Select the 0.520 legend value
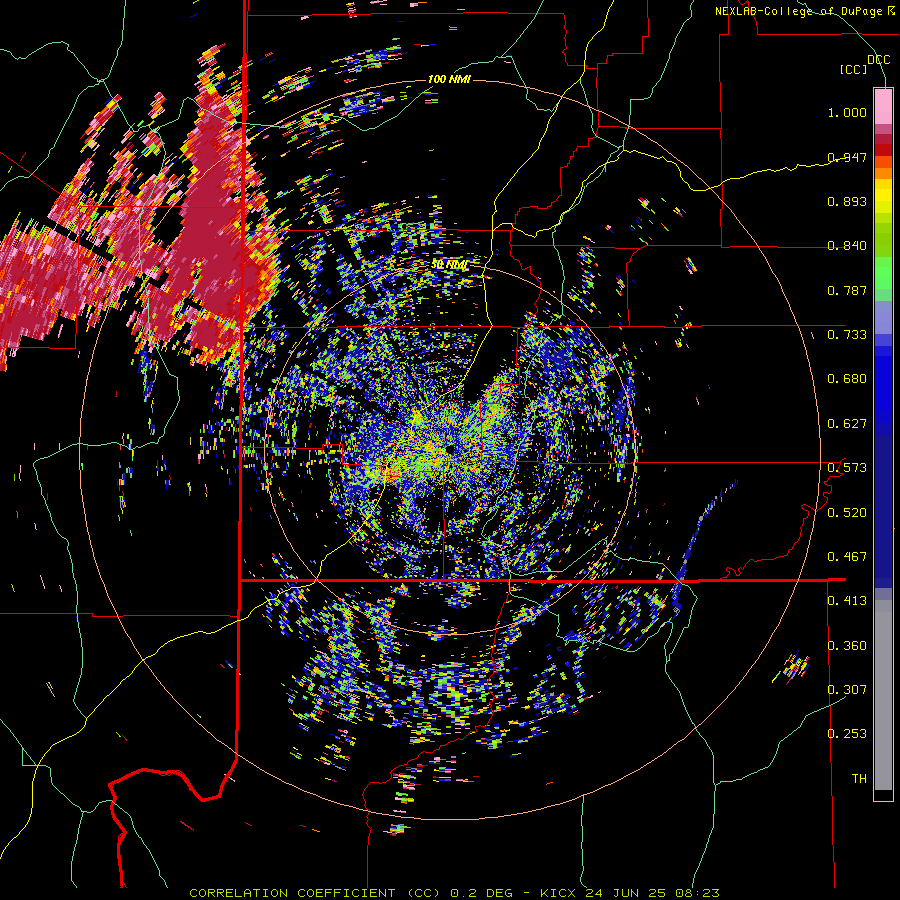The height and width of the screenshot is (900, 900). click(847, 513)
